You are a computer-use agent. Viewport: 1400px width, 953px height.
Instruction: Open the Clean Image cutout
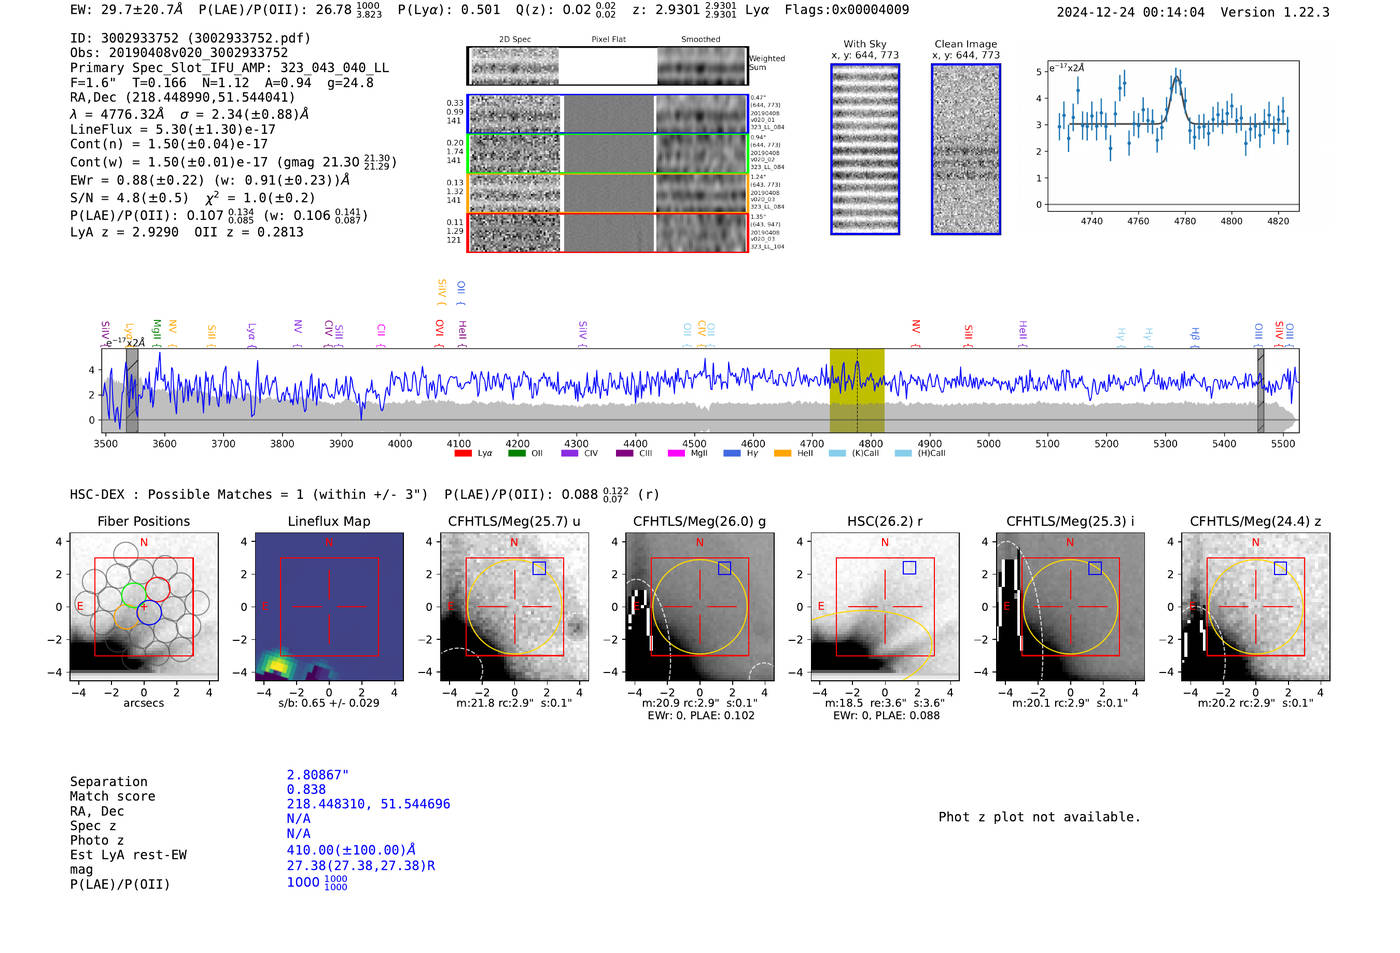pyautogui.click(x=966, y=149)
